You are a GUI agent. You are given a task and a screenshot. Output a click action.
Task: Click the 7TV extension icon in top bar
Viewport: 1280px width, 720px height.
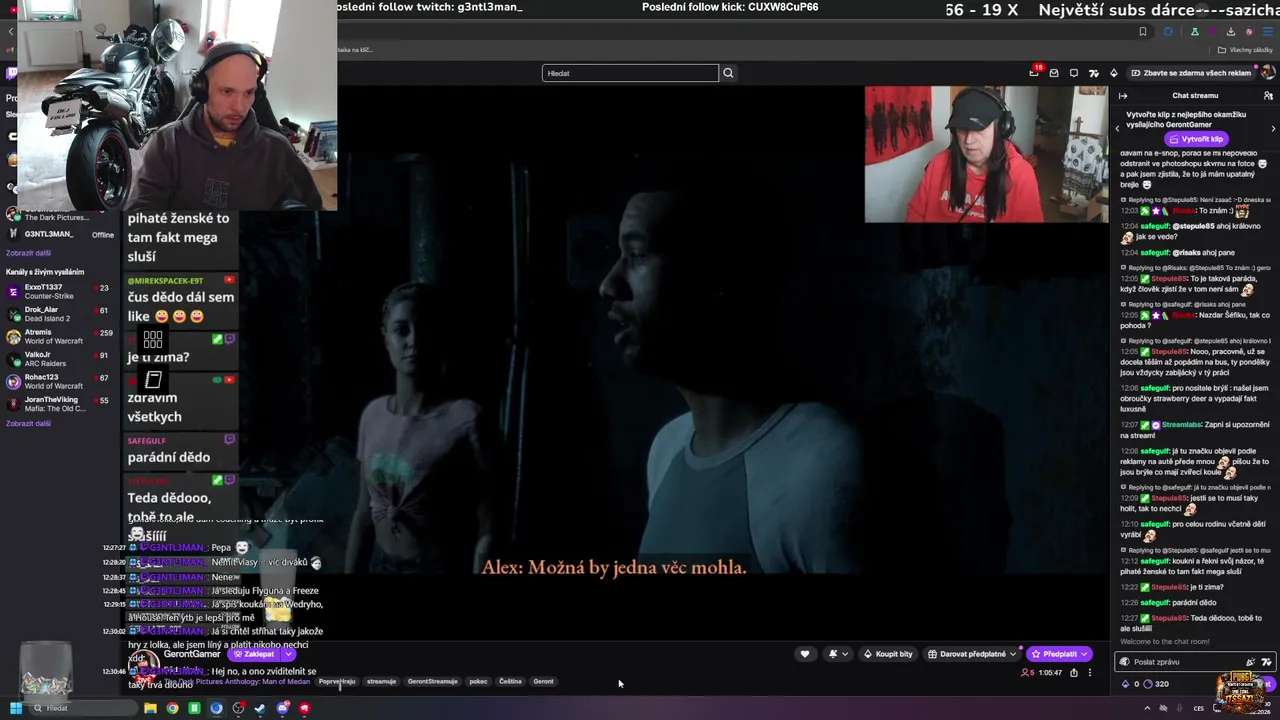1094,73
